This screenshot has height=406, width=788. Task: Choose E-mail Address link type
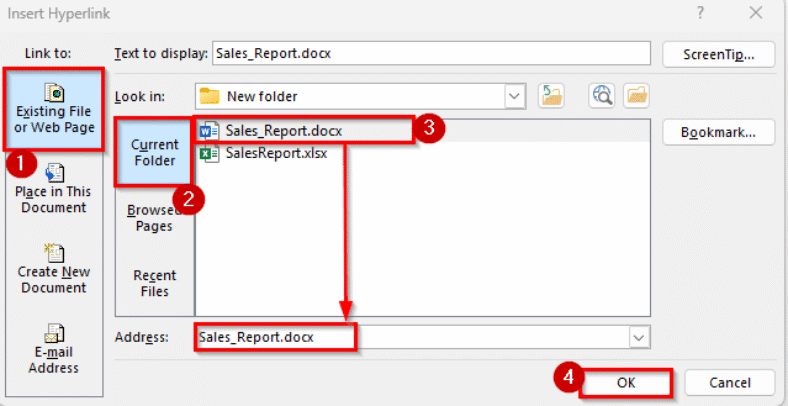54,349
